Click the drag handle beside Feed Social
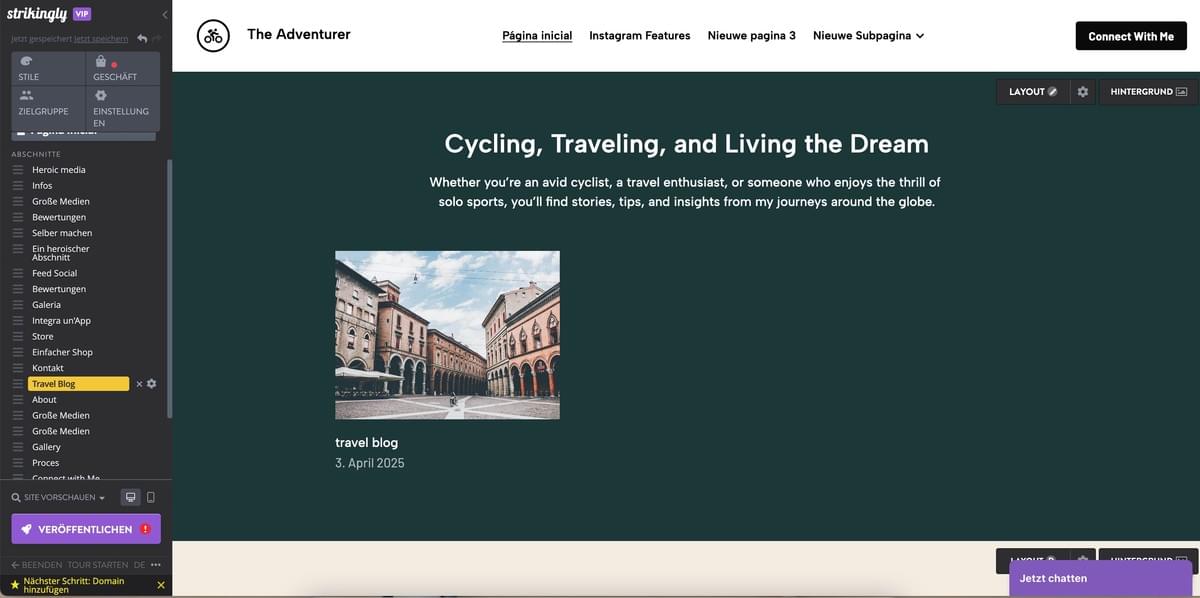This screenshot has height=598, width=1200. pyautogui.click(x=18, y=273)
